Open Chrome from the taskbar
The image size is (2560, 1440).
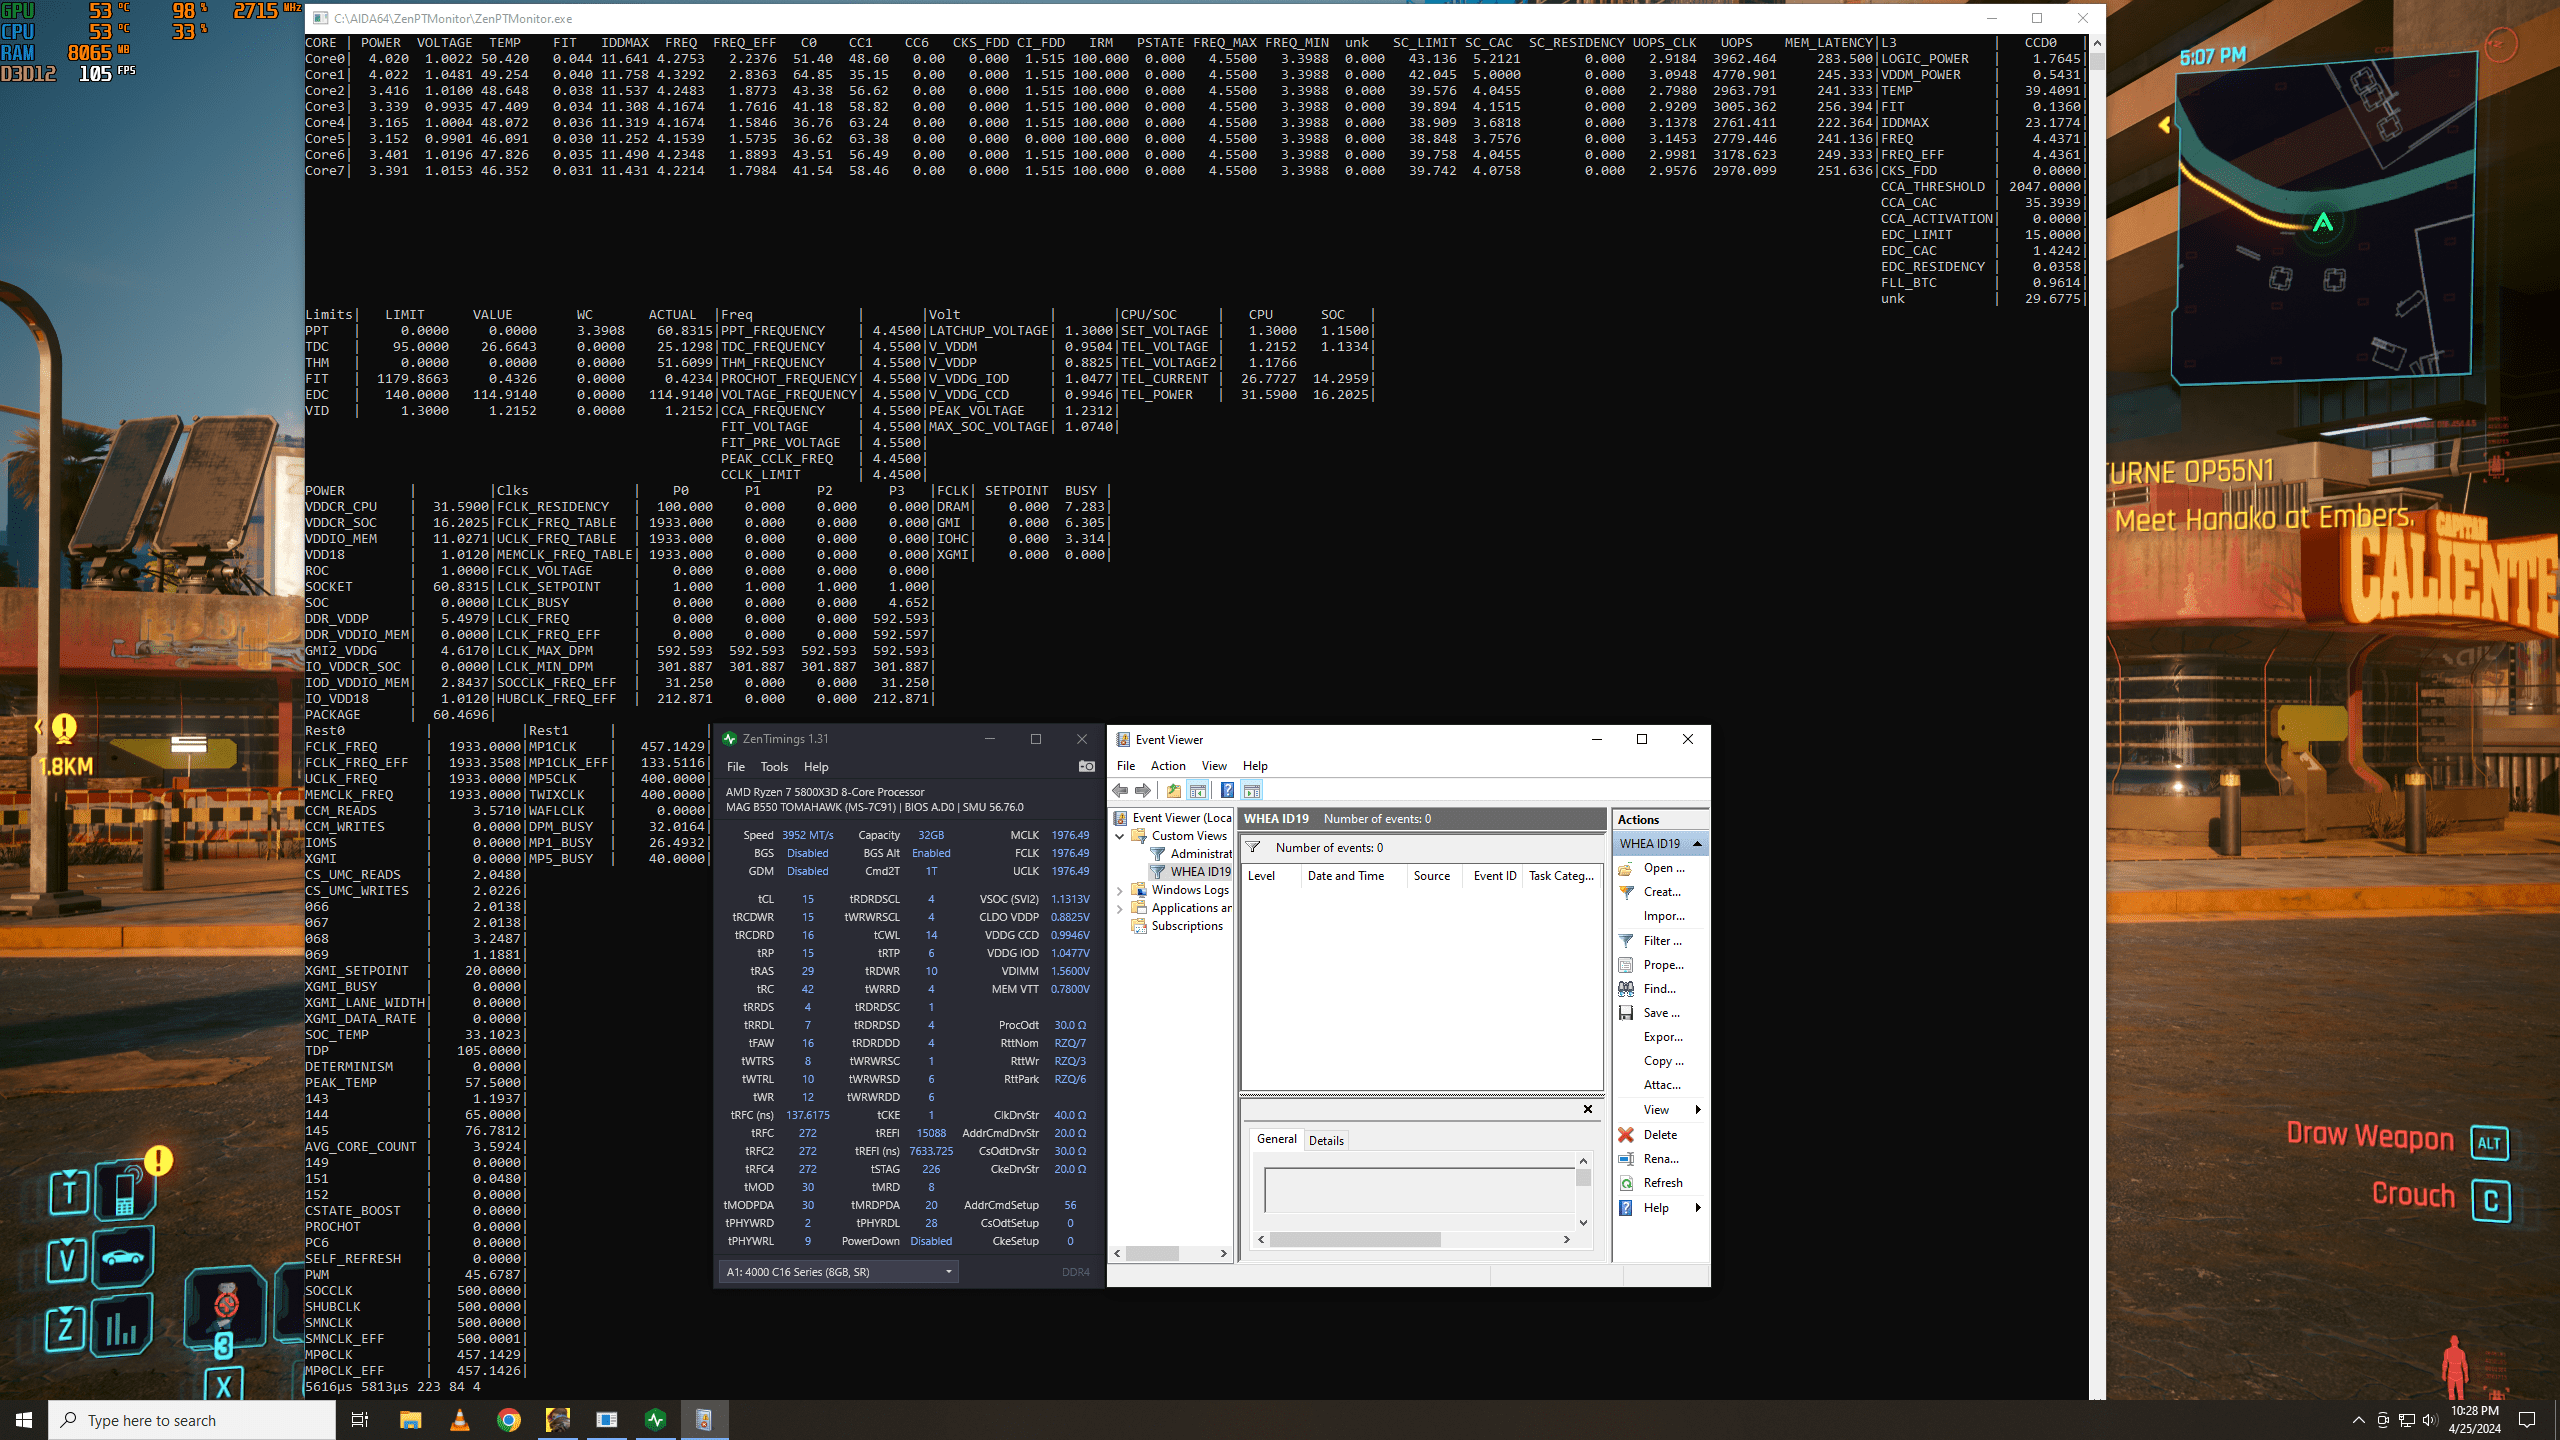508,1420
